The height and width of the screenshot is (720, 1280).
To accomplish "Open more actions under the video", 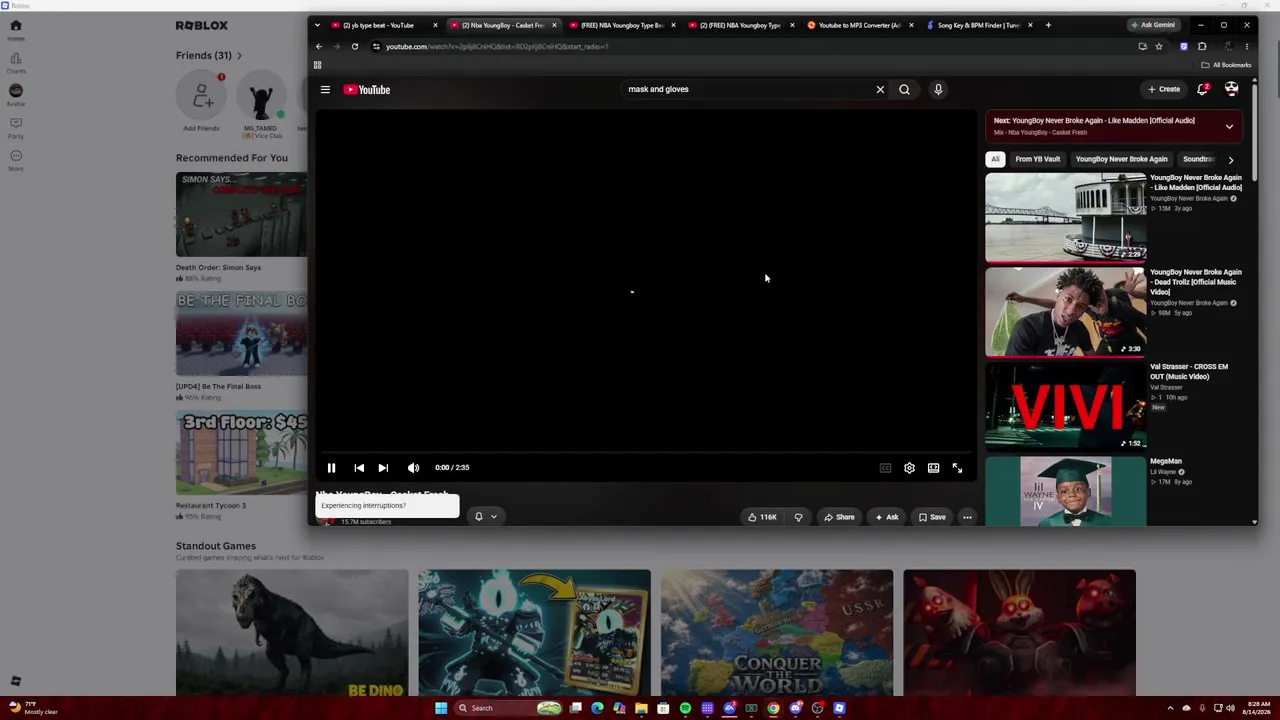I will pyautogui.click(x=967, y=517).
